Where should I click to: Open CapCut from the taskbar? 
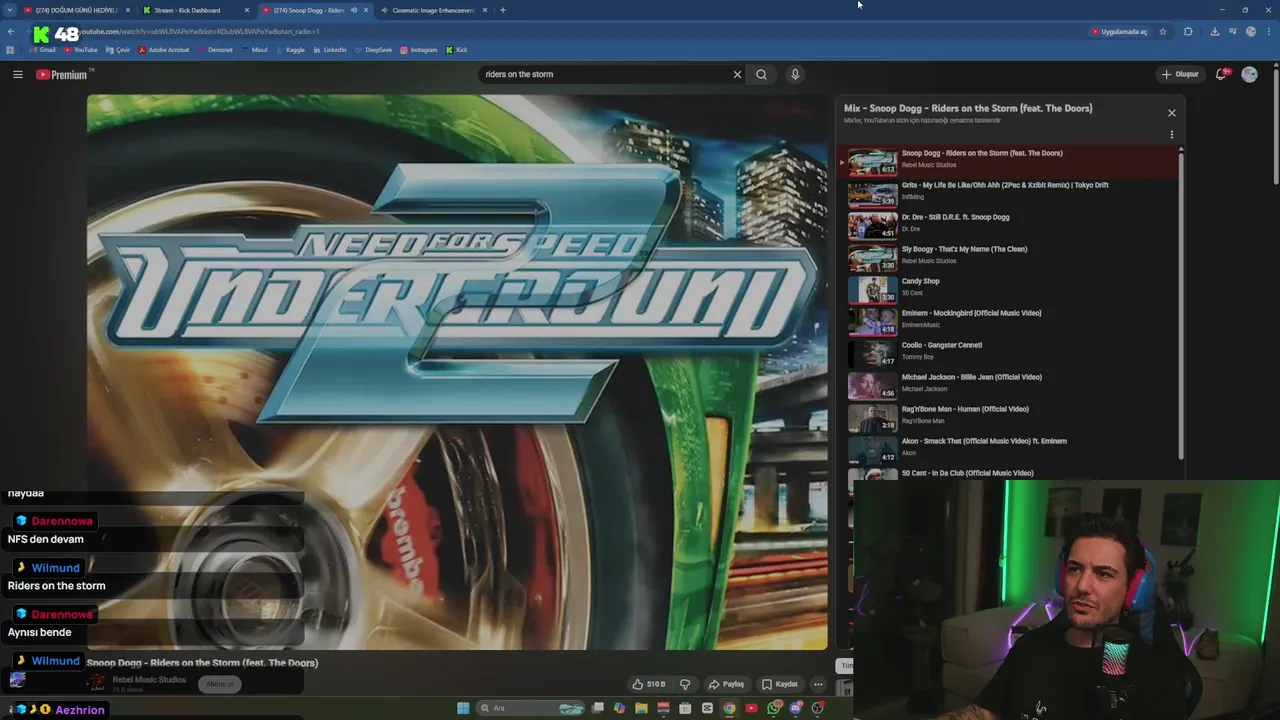707,708
